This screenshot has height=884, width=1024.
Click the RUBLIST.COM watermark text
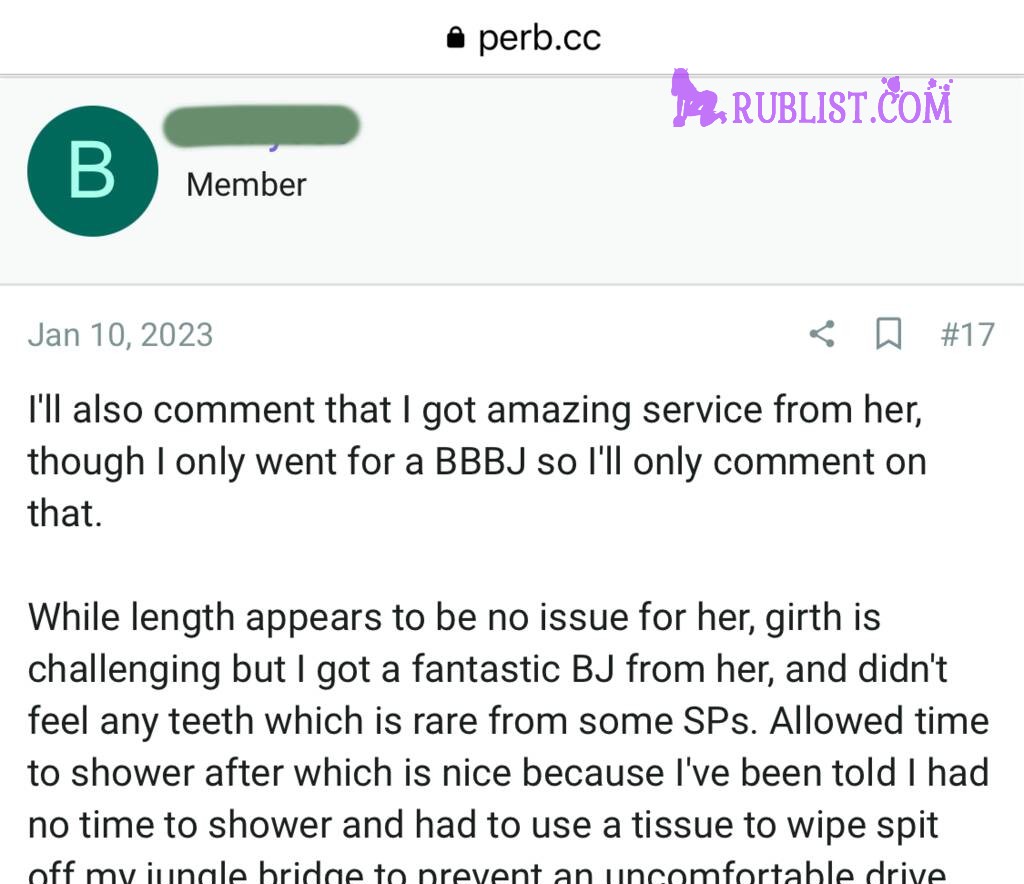[x=842, y=106]
